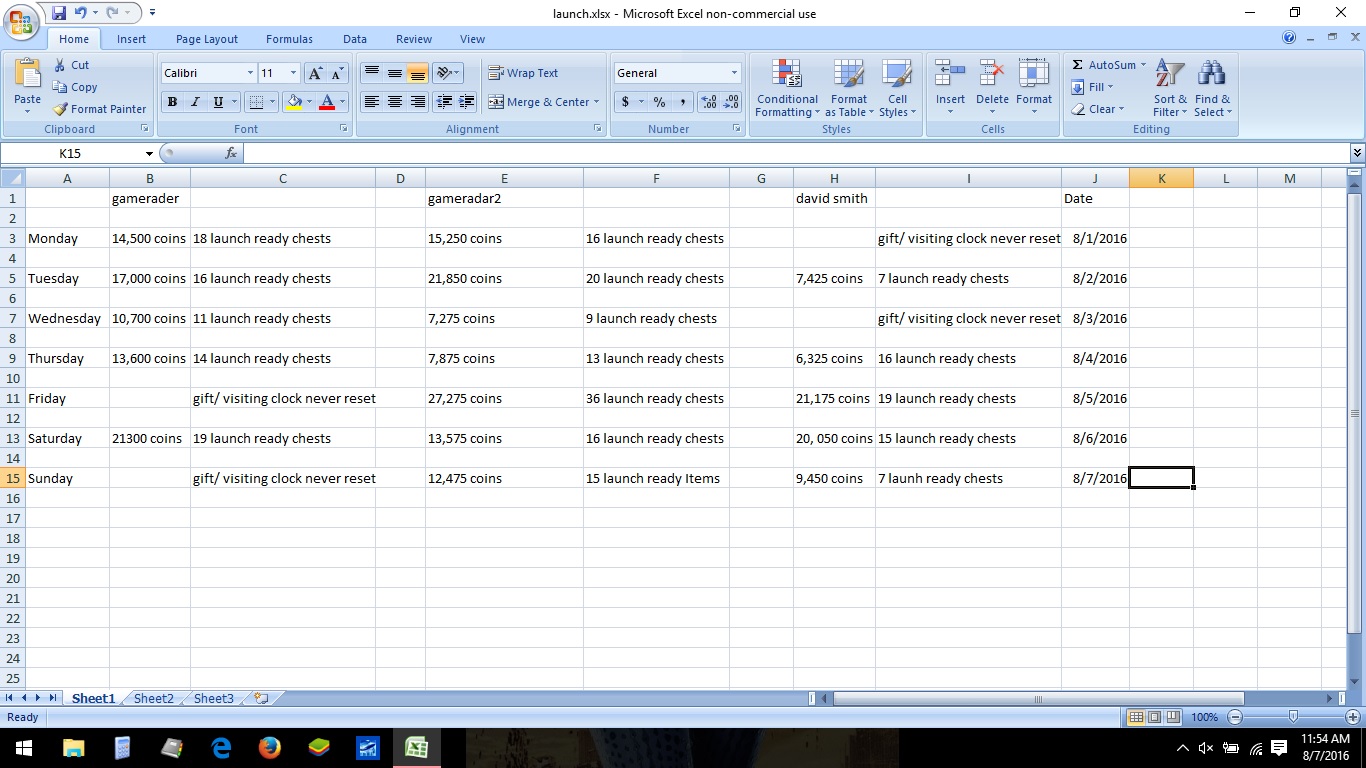Open Cell Styles gallery
This screenshot has height=768, width=1366.
click(x=897, y=88)
